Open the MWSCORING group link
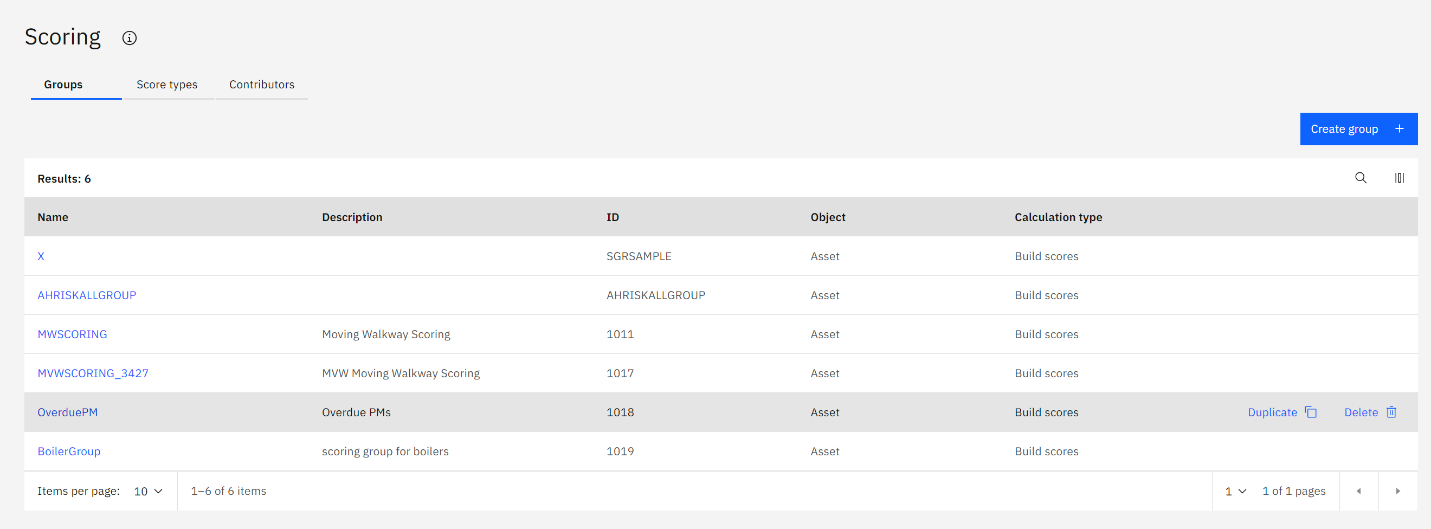 (72, 334)
